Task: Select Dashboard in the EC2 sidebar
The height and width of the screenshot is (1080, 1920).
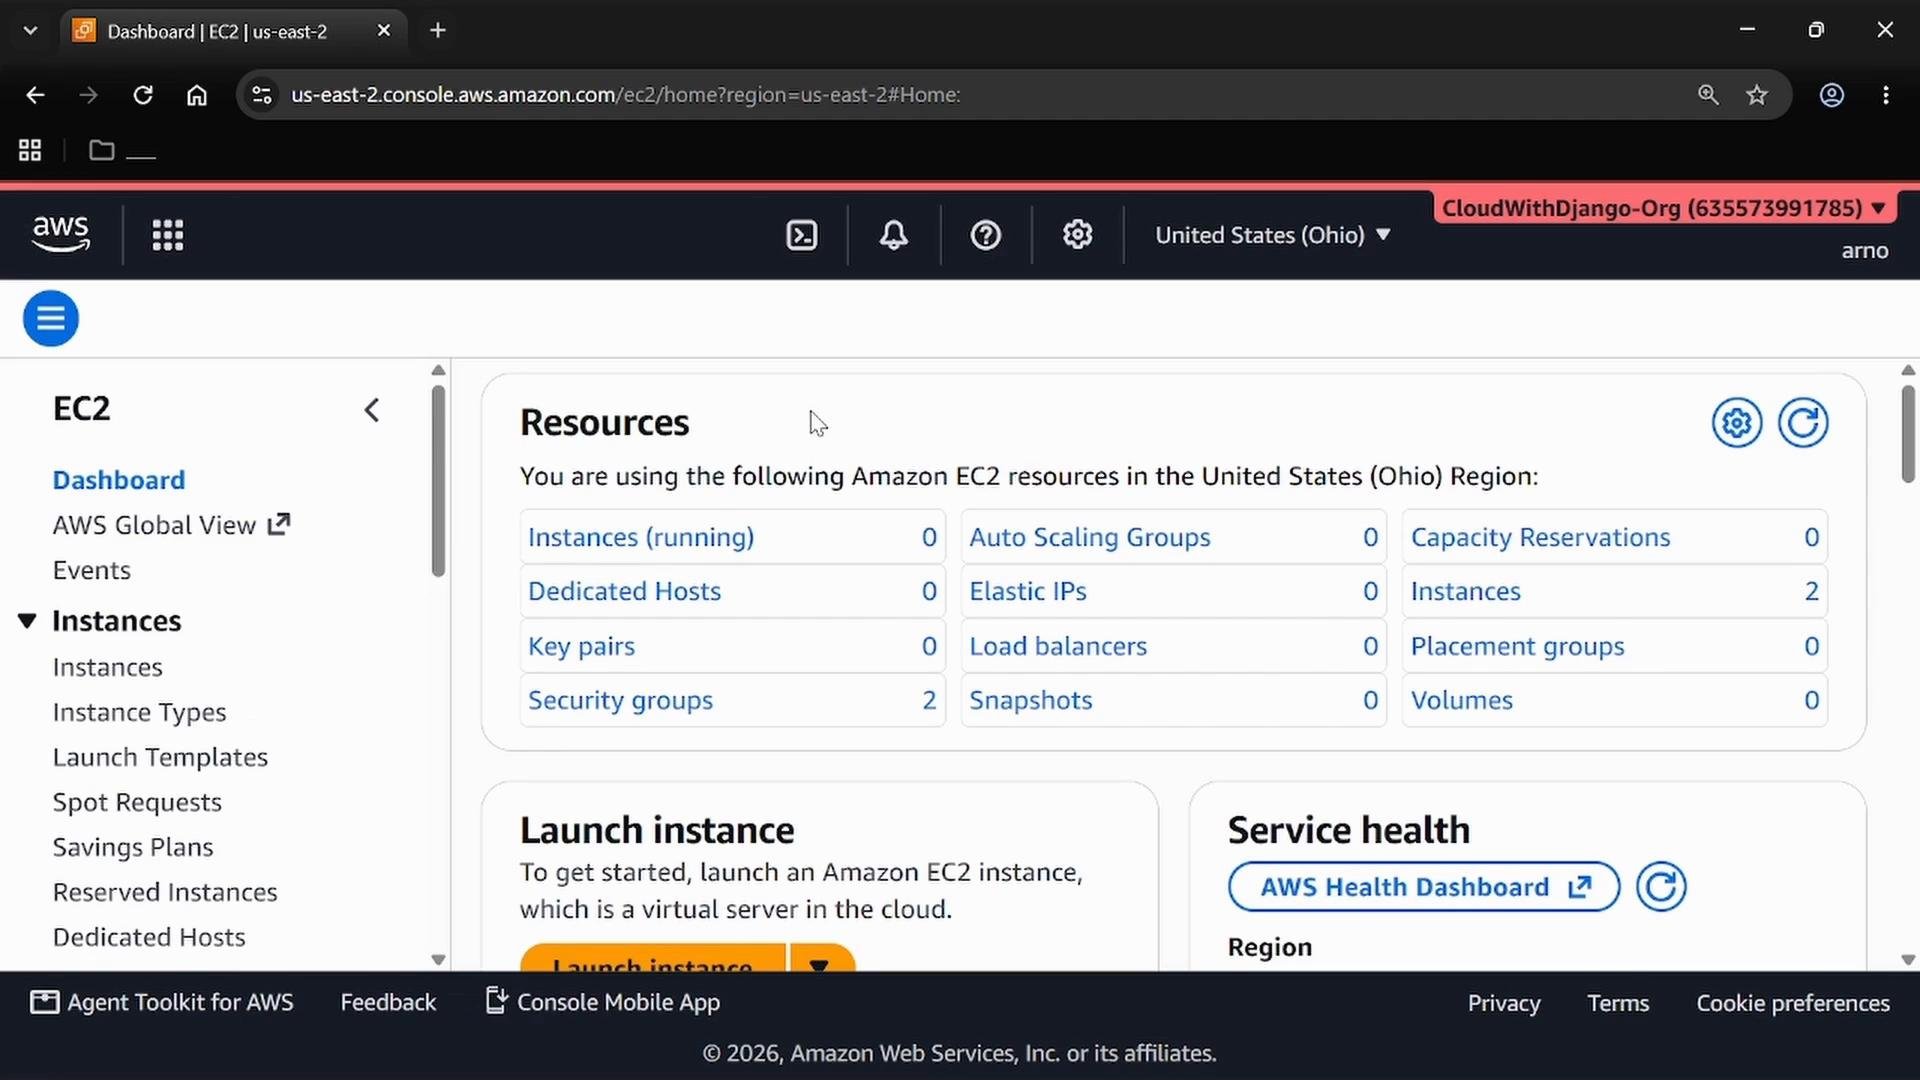Action: tap(119, 480)
